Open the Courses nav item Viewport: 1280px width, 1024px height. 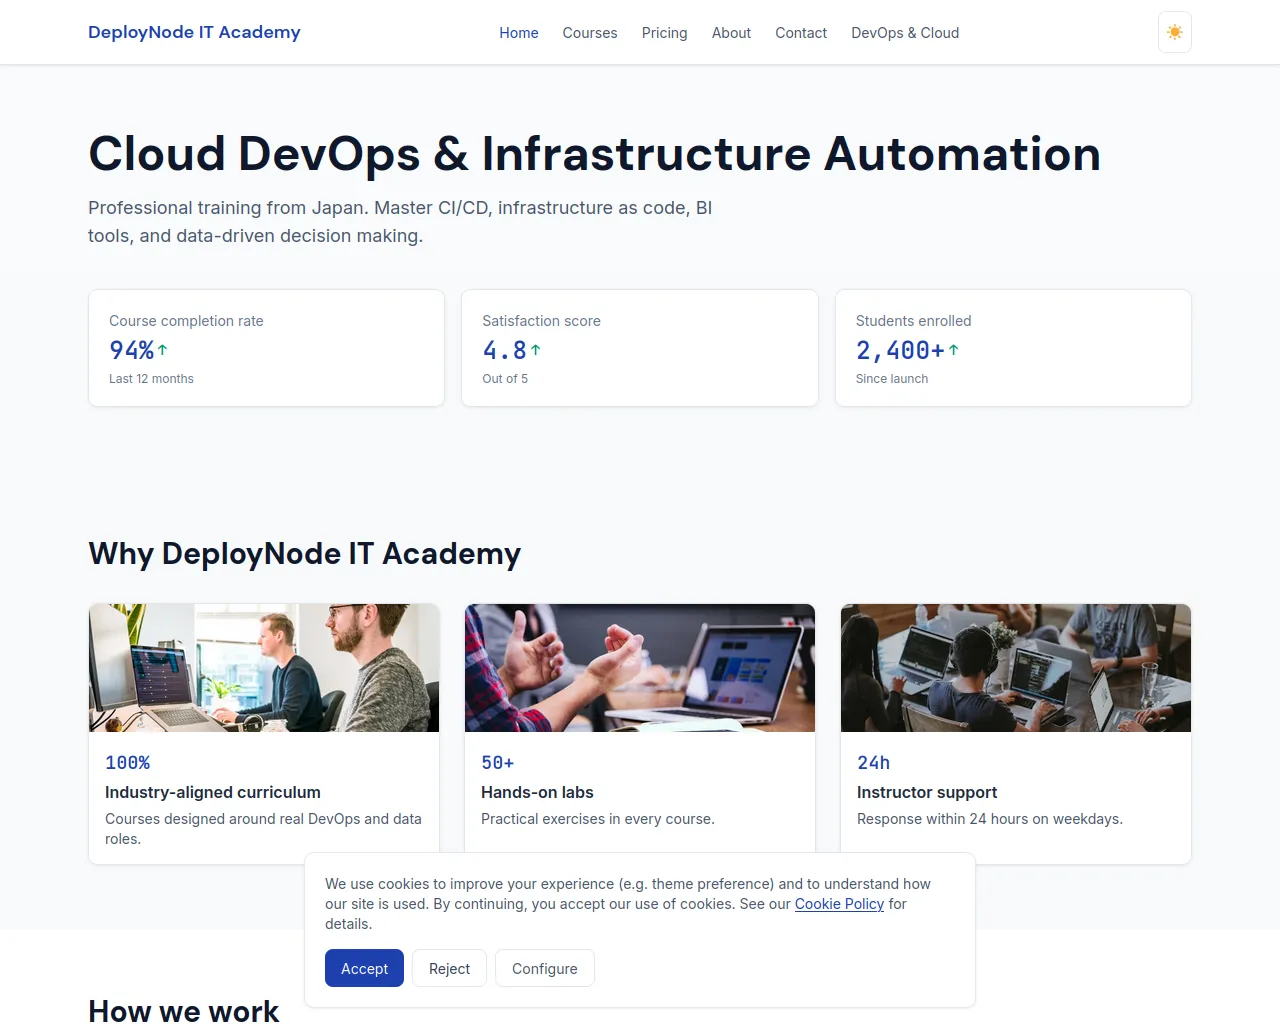click(x=590, y=33)
